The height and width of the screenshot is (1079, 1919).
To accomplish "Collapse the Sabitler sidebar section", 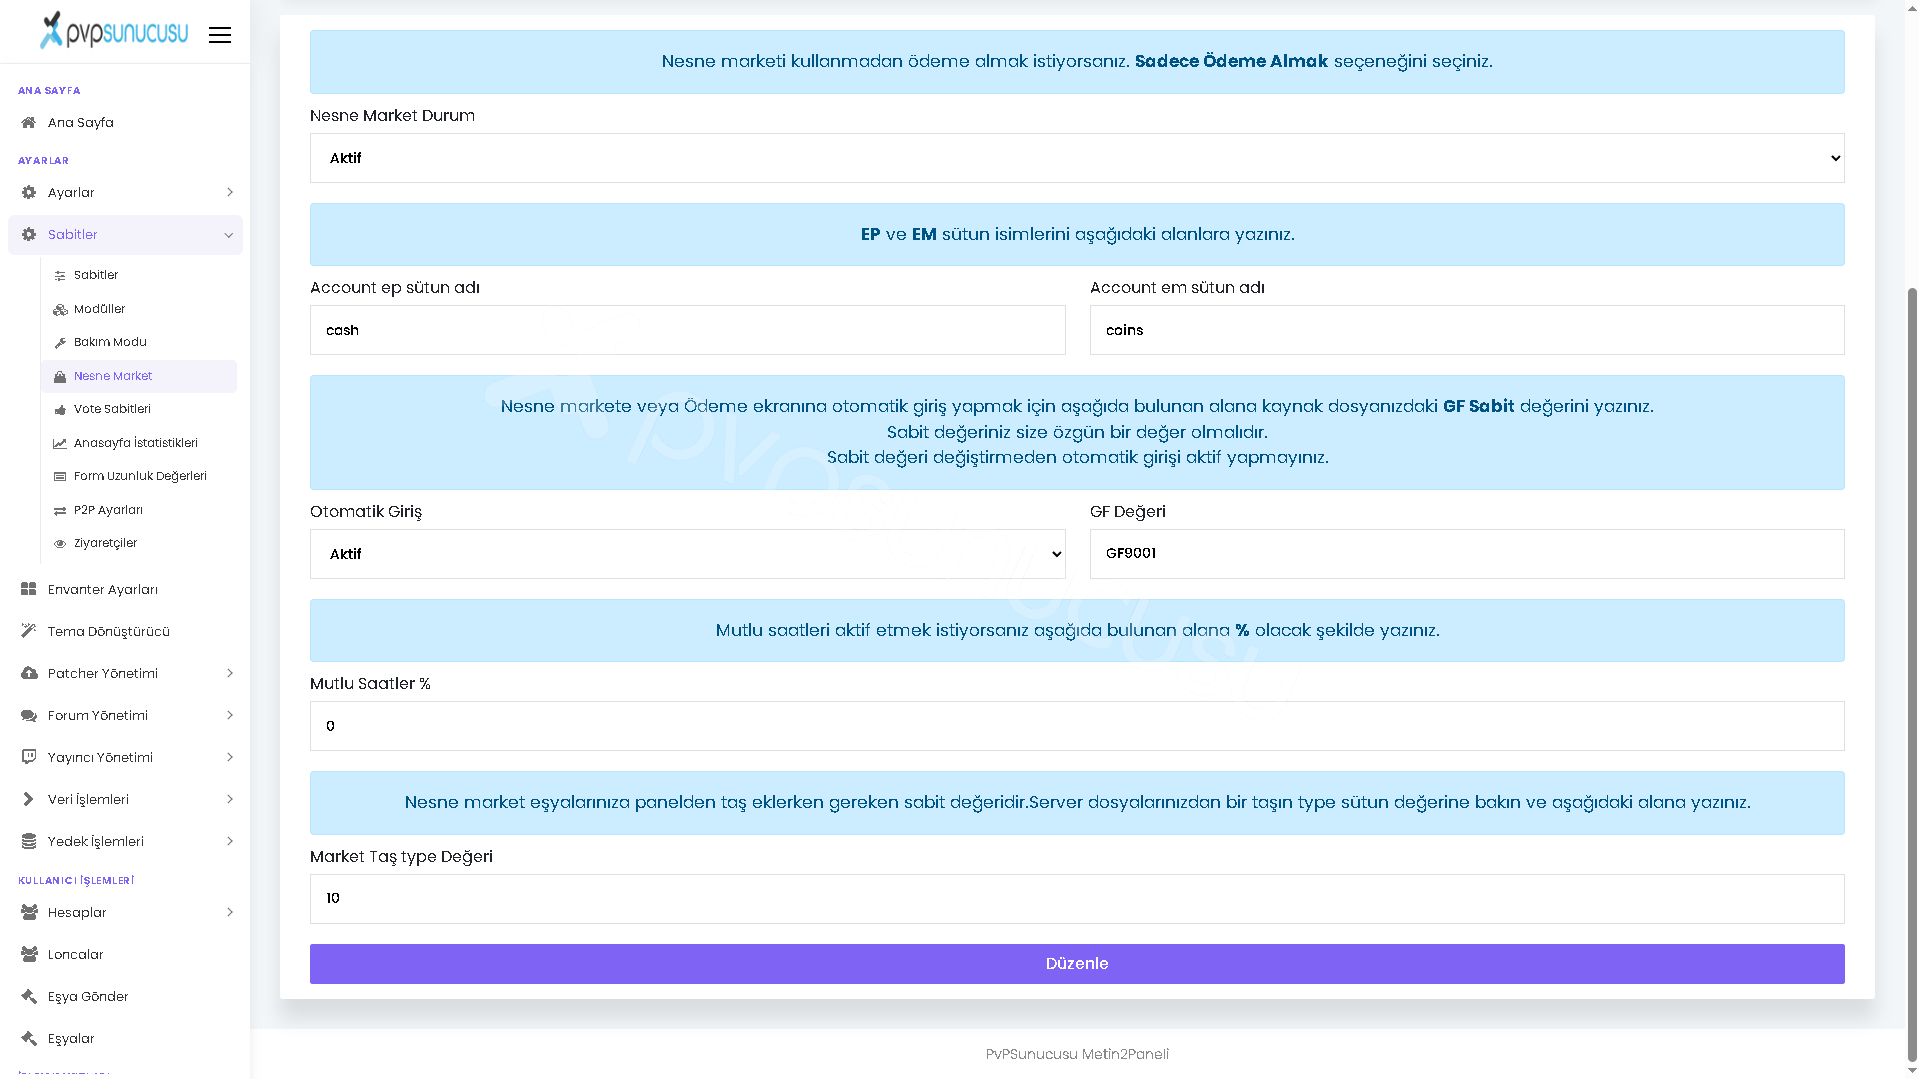I will [x=125, y=235].
